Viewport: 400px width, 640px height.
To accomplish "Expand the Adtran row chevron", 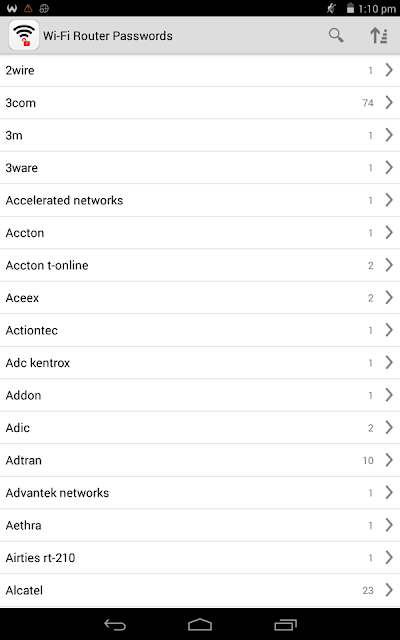I will pos(389,460).
